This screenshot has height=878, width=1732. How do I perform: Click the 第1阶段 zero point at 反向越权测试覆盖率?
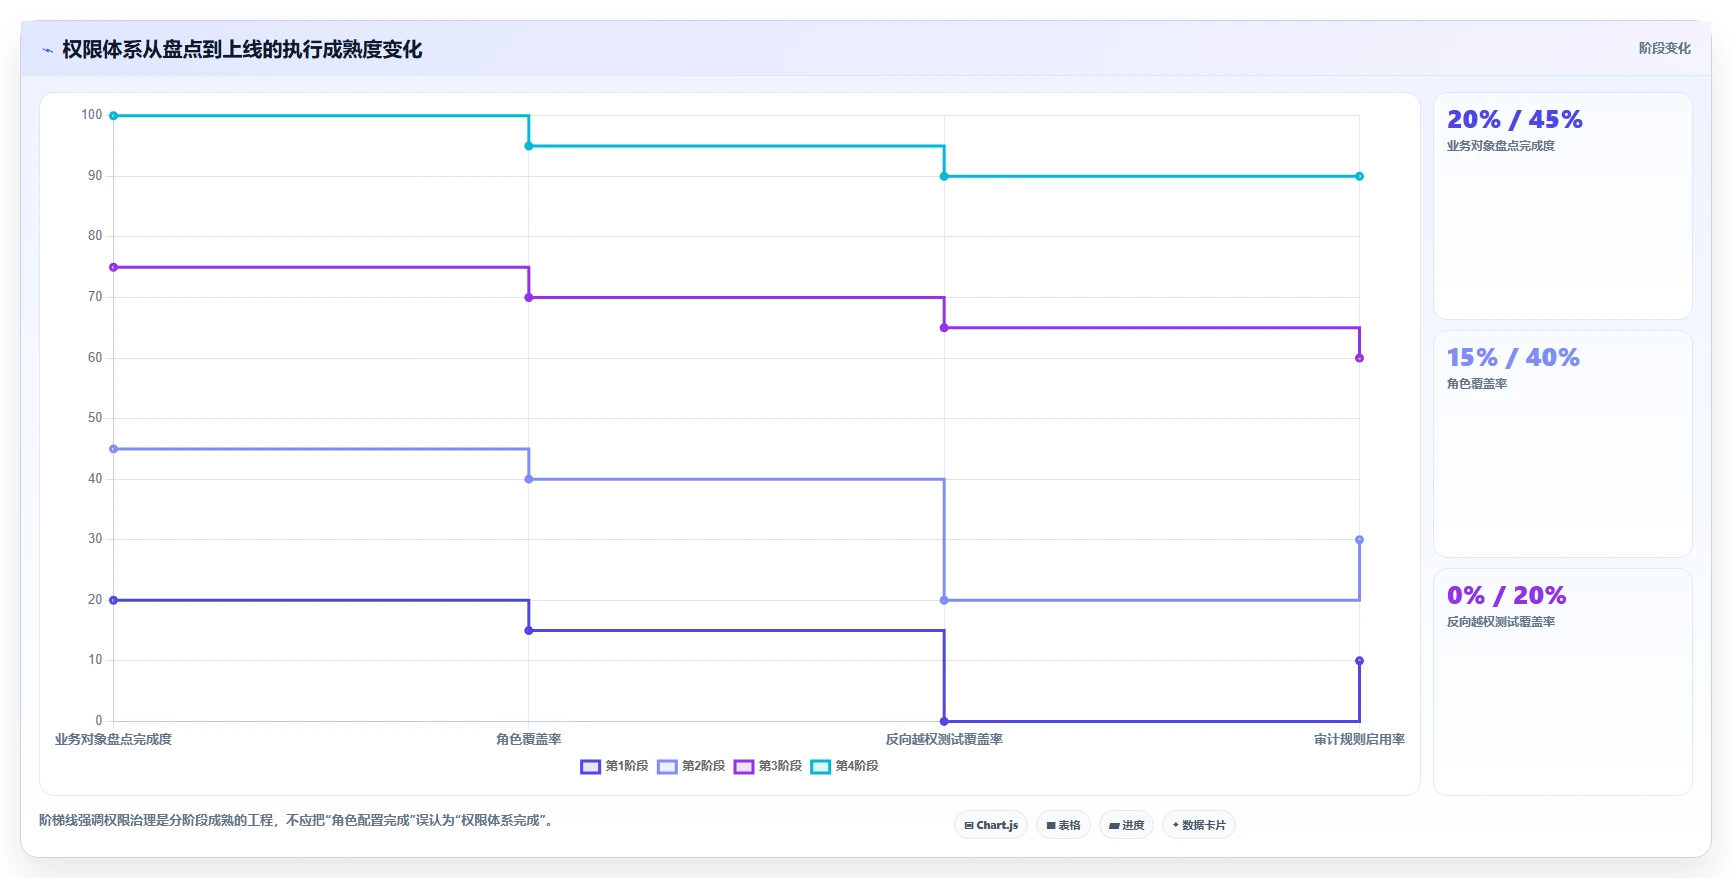click(944, 721)
